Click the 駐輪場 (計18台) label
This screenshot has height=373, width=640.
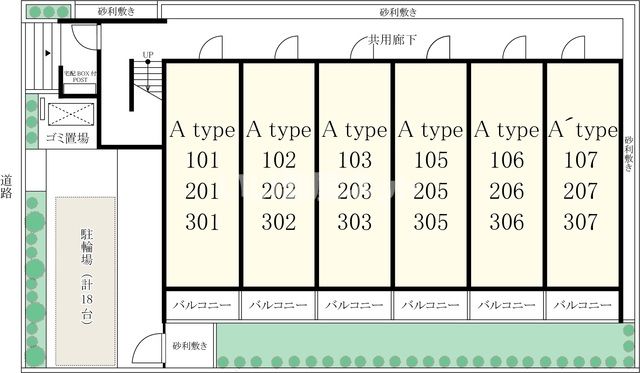click(x=87, y=277)
